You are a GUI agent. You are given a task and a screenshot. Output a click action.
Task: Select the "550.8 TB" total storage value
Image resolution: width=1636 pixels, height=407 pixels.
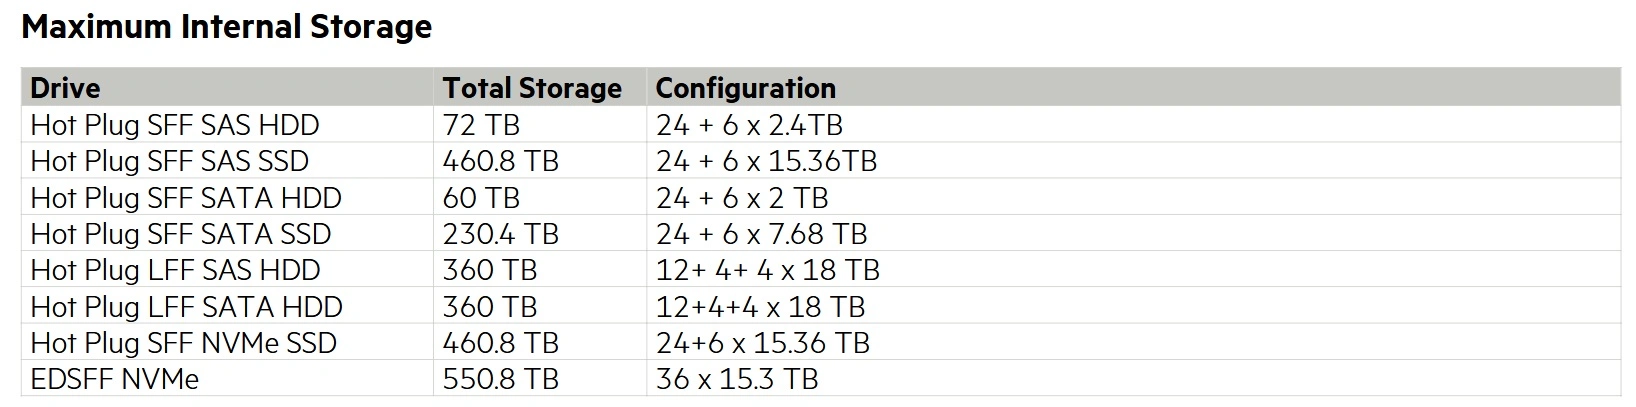[500, 379]
